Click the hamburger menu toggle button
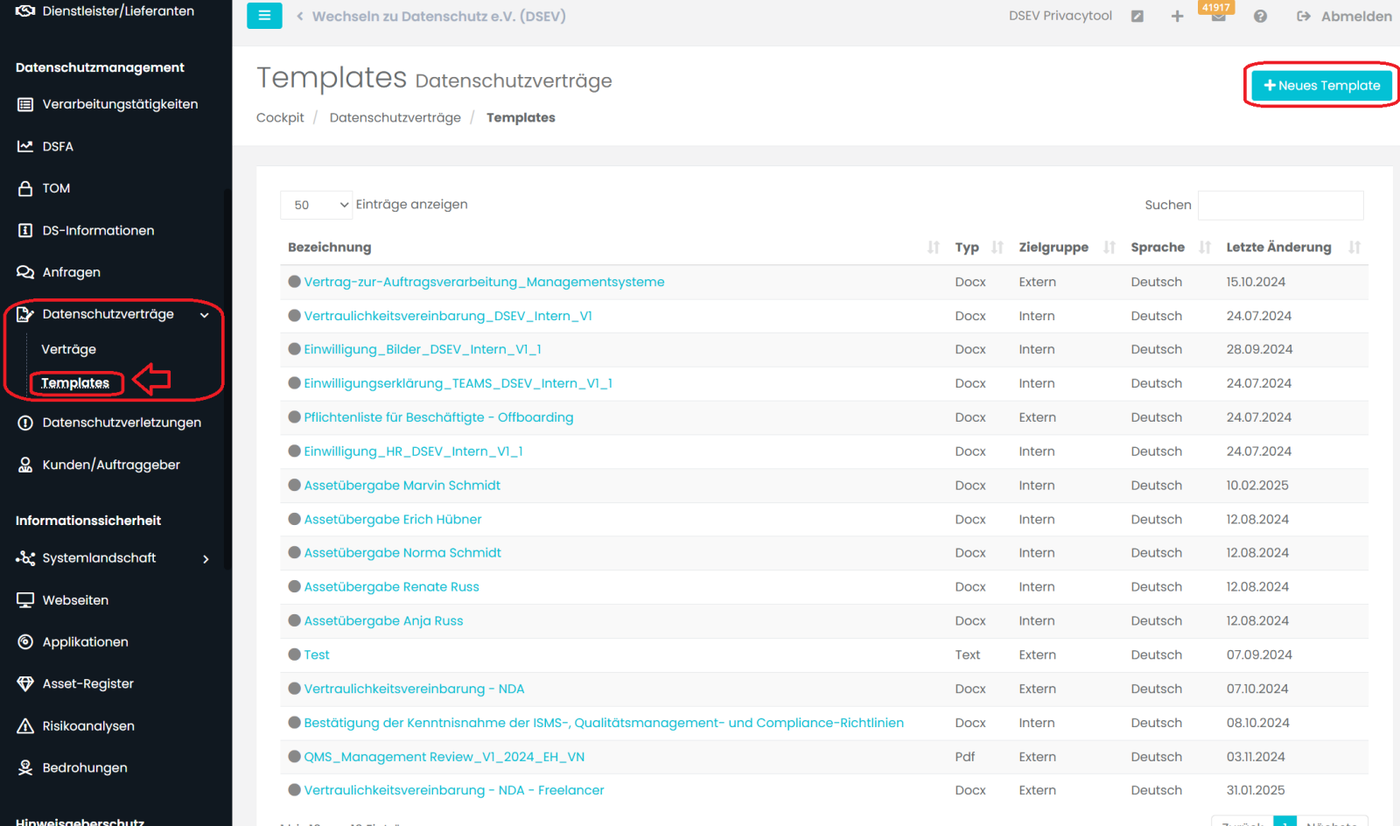Screen dimensions: 1400x826 [264, 16]
